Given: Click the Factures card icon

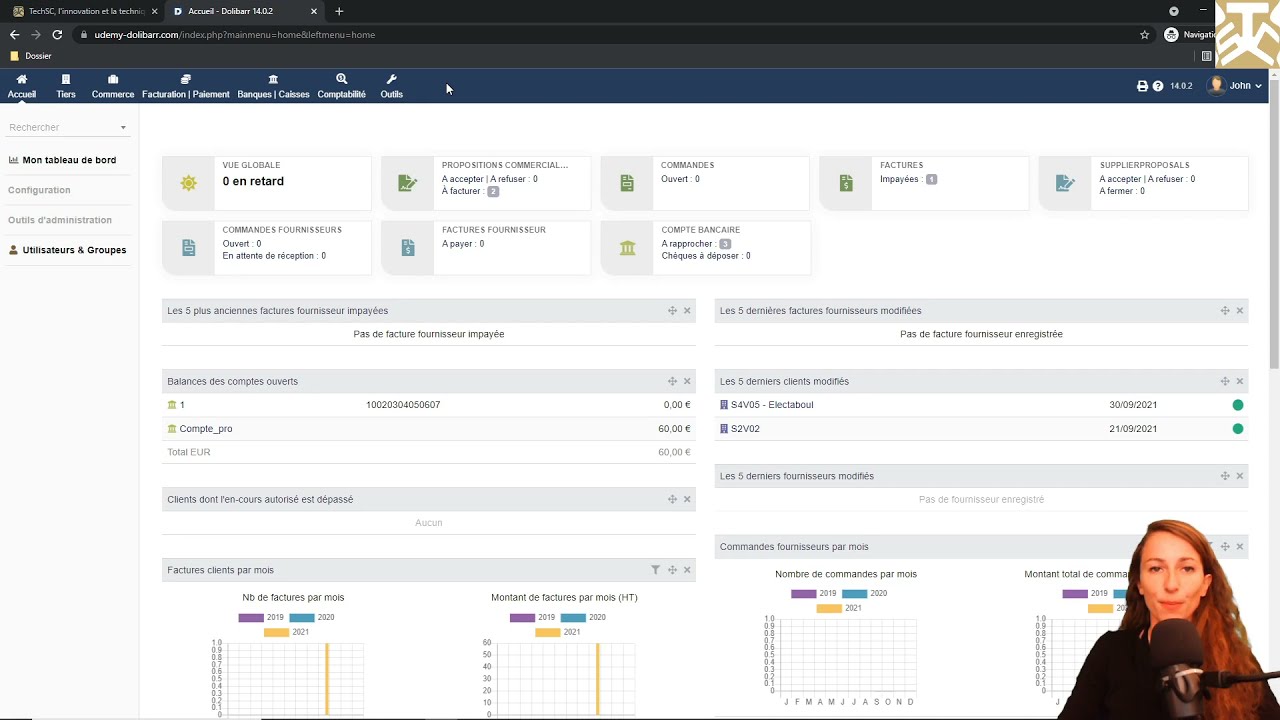Looking at the screenshot, I should tap(846, 183).
